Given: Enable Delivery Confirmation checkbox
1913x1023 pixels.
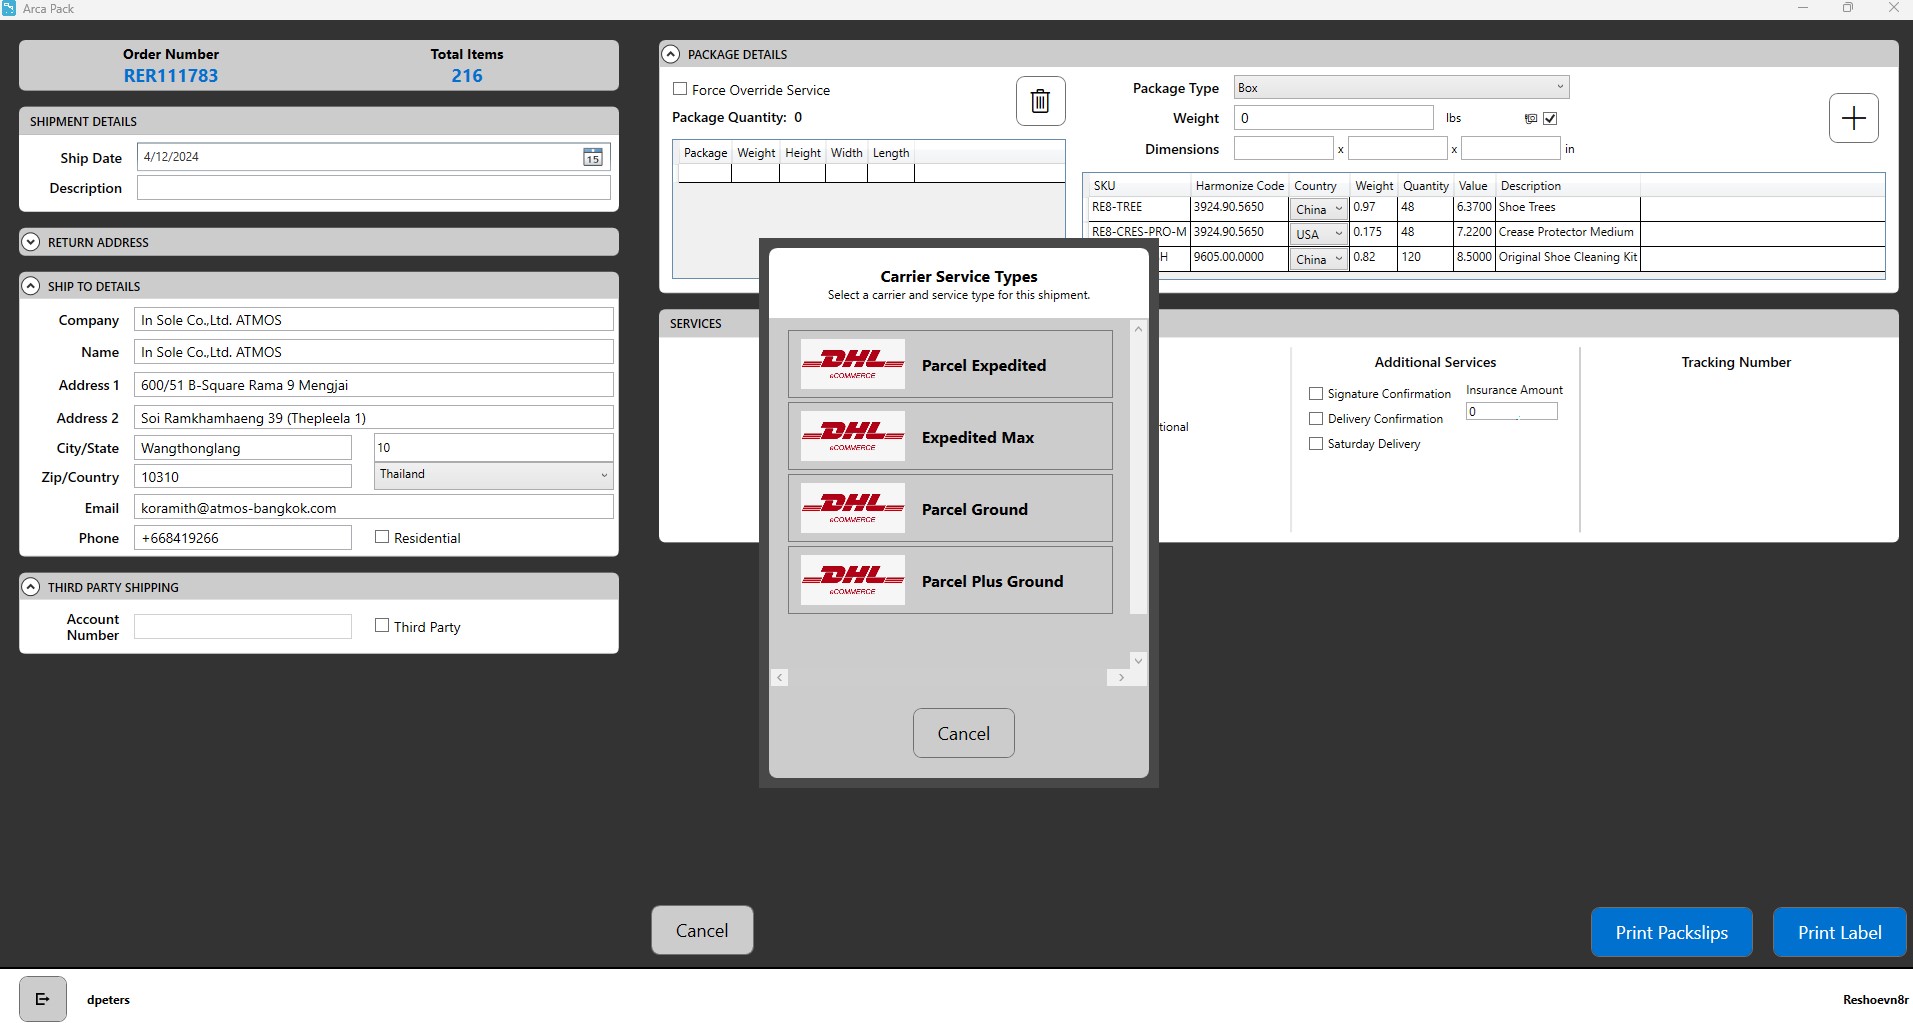Looking at the screenshot, I should pyautogui.click(x=1316, y=419).
